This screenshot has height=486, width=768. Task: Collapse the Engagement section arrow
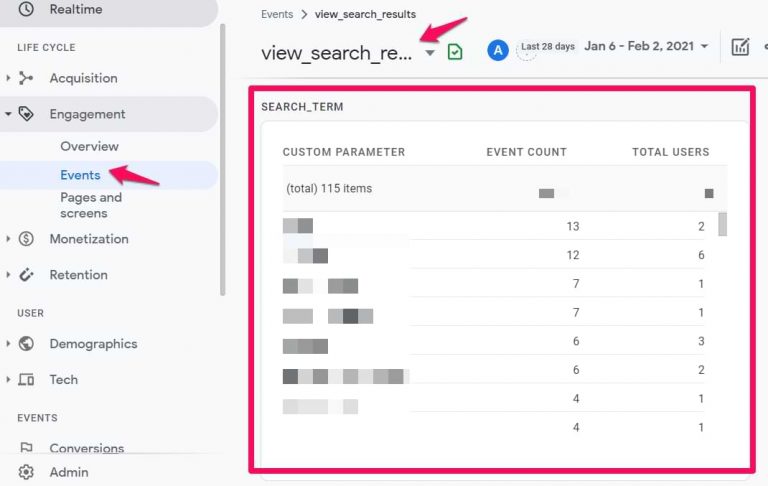9,114
